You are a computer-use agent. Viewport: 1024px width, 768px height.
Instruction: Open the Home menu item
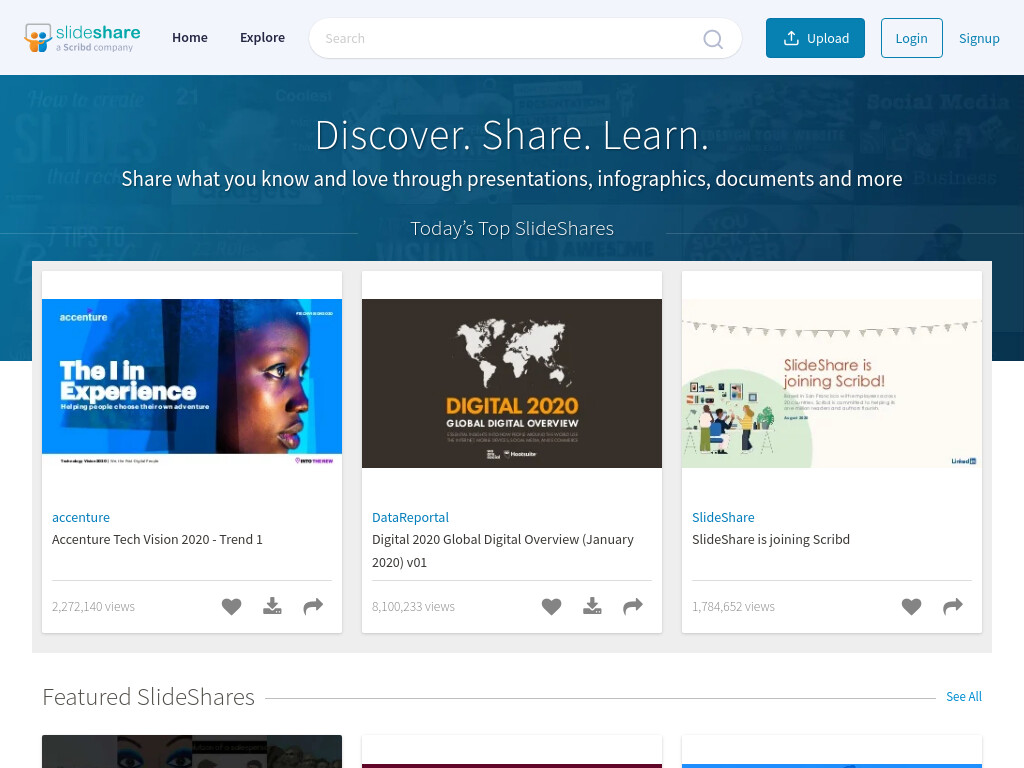[190, 38]
